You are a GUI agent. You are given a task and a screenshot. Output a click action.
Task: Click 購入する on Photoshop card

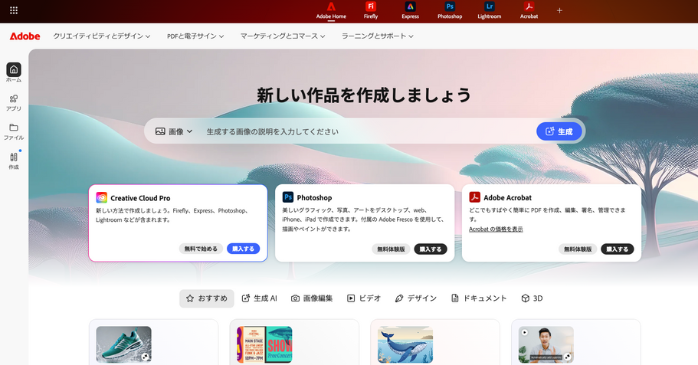pos(430,249)
